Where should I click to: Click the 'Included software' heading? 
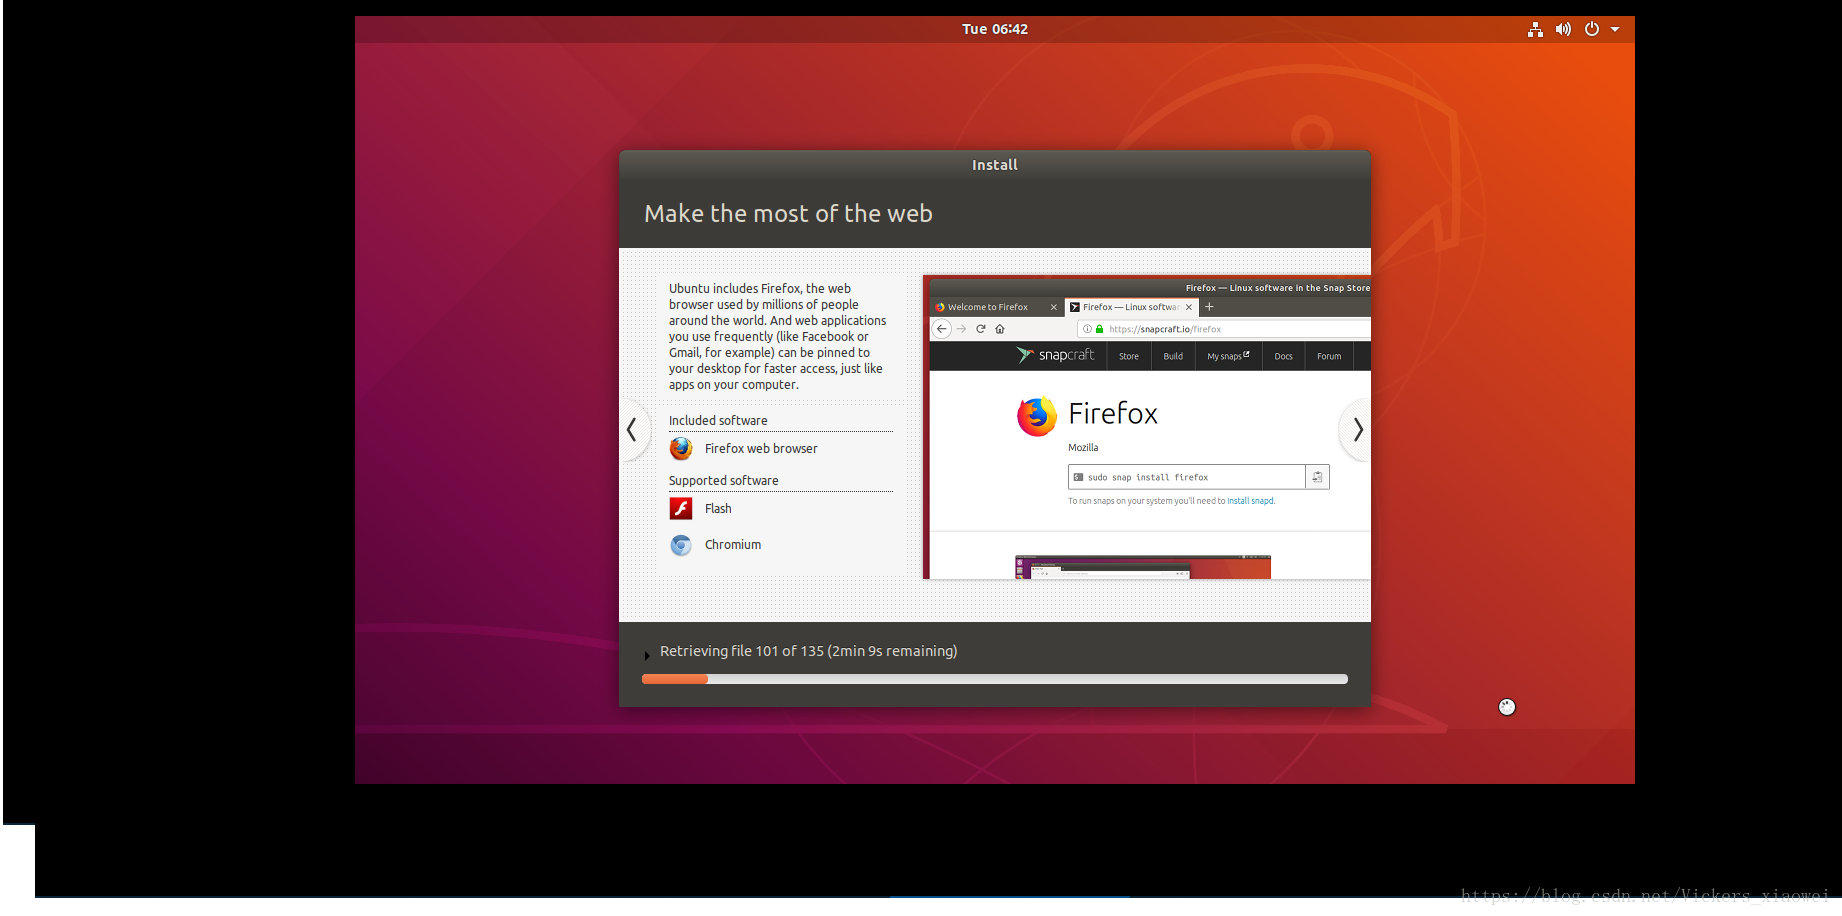718,421
